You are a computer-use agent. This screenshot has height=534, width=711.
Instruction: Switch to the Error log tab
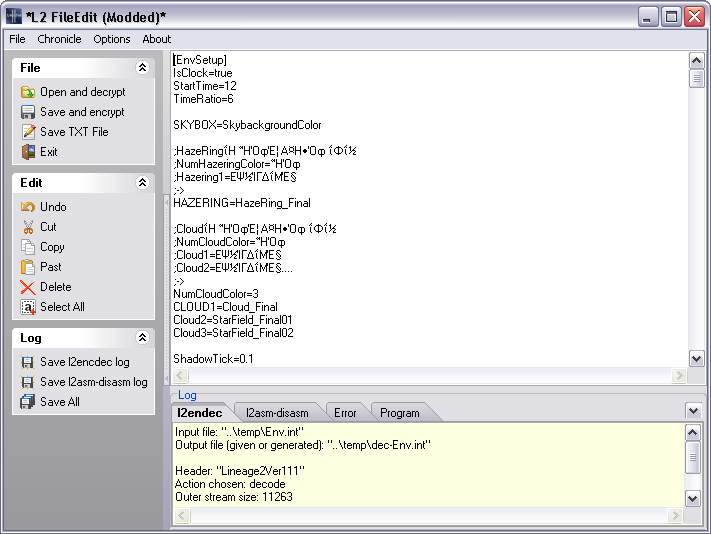coord(345,412)
